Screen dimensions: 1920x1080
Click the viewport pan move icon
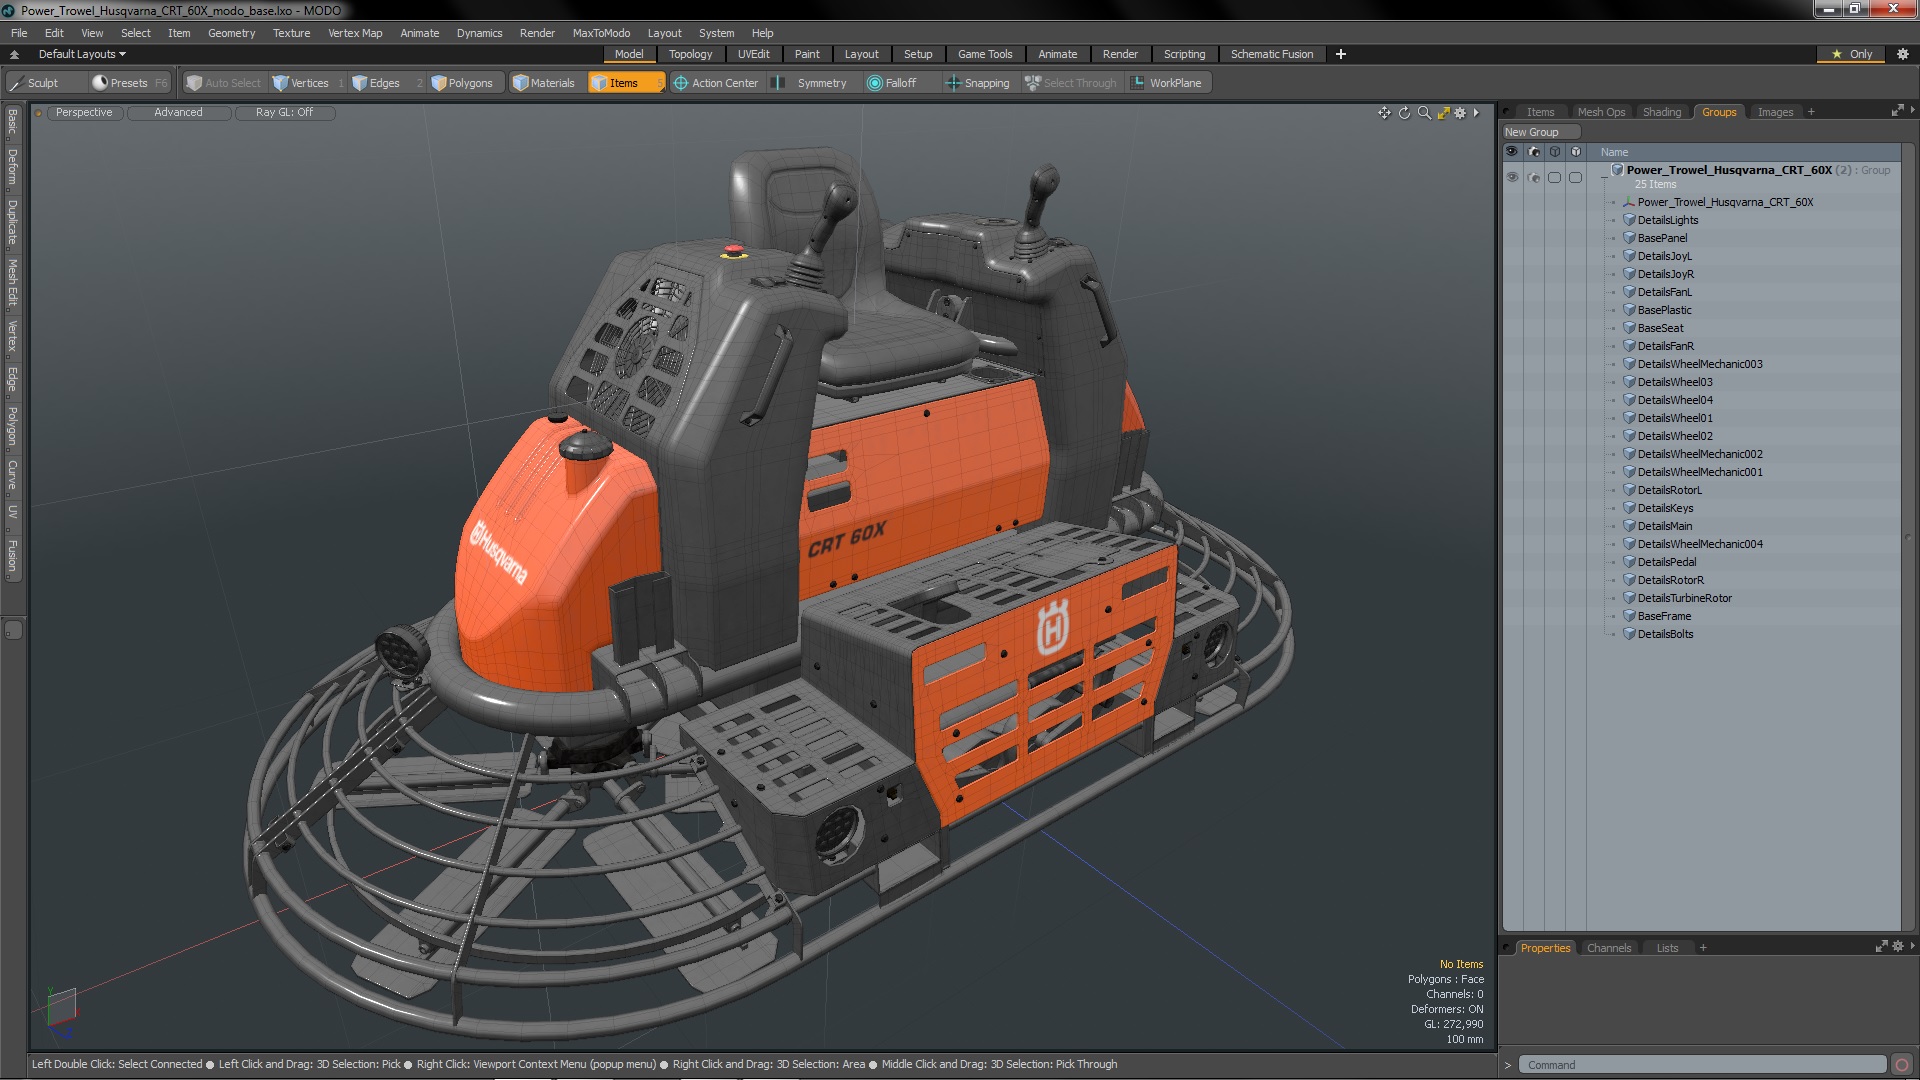[x=1384, y=113]
